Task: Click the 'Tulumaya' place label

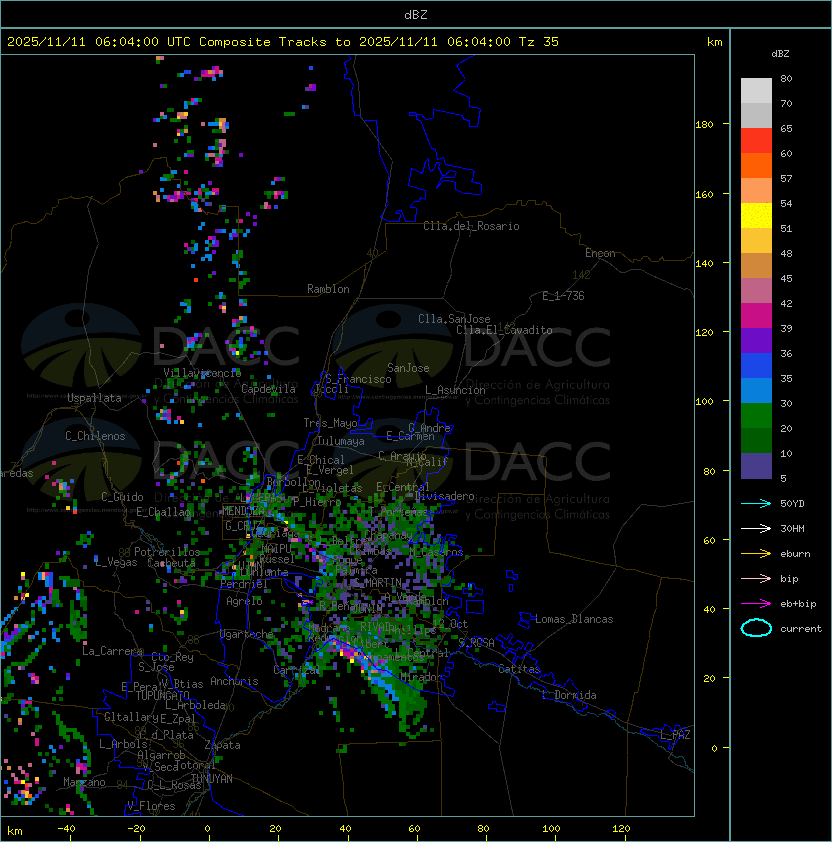Action: coord(341,441)
